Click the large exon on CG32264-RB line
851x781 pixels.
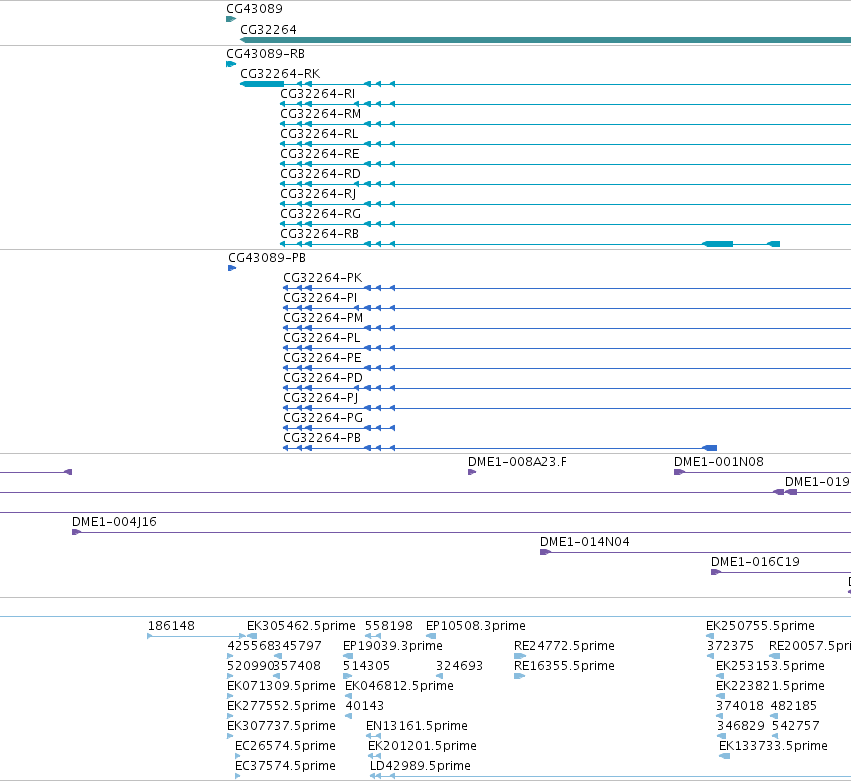[x=718, y=244]
